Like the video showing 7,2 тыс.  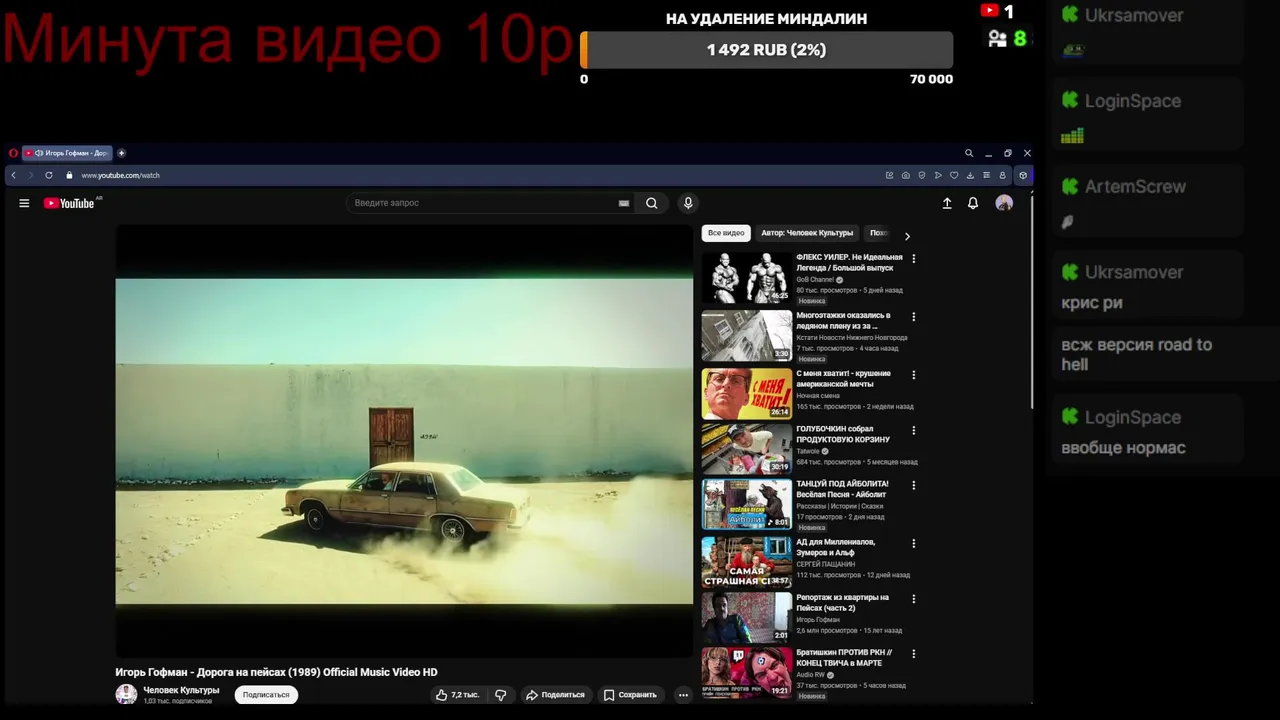459,695
